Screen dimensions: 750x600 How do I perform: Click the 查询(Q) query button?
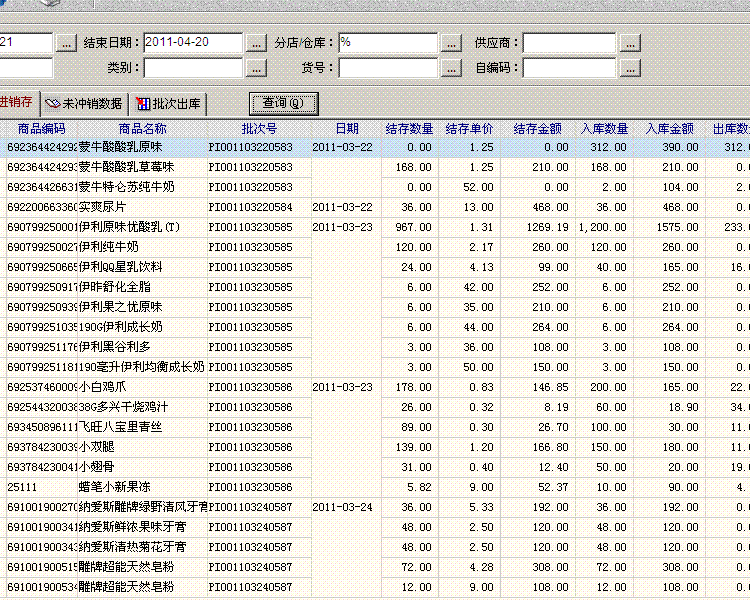pyautogui.click(x=284, y=103)
